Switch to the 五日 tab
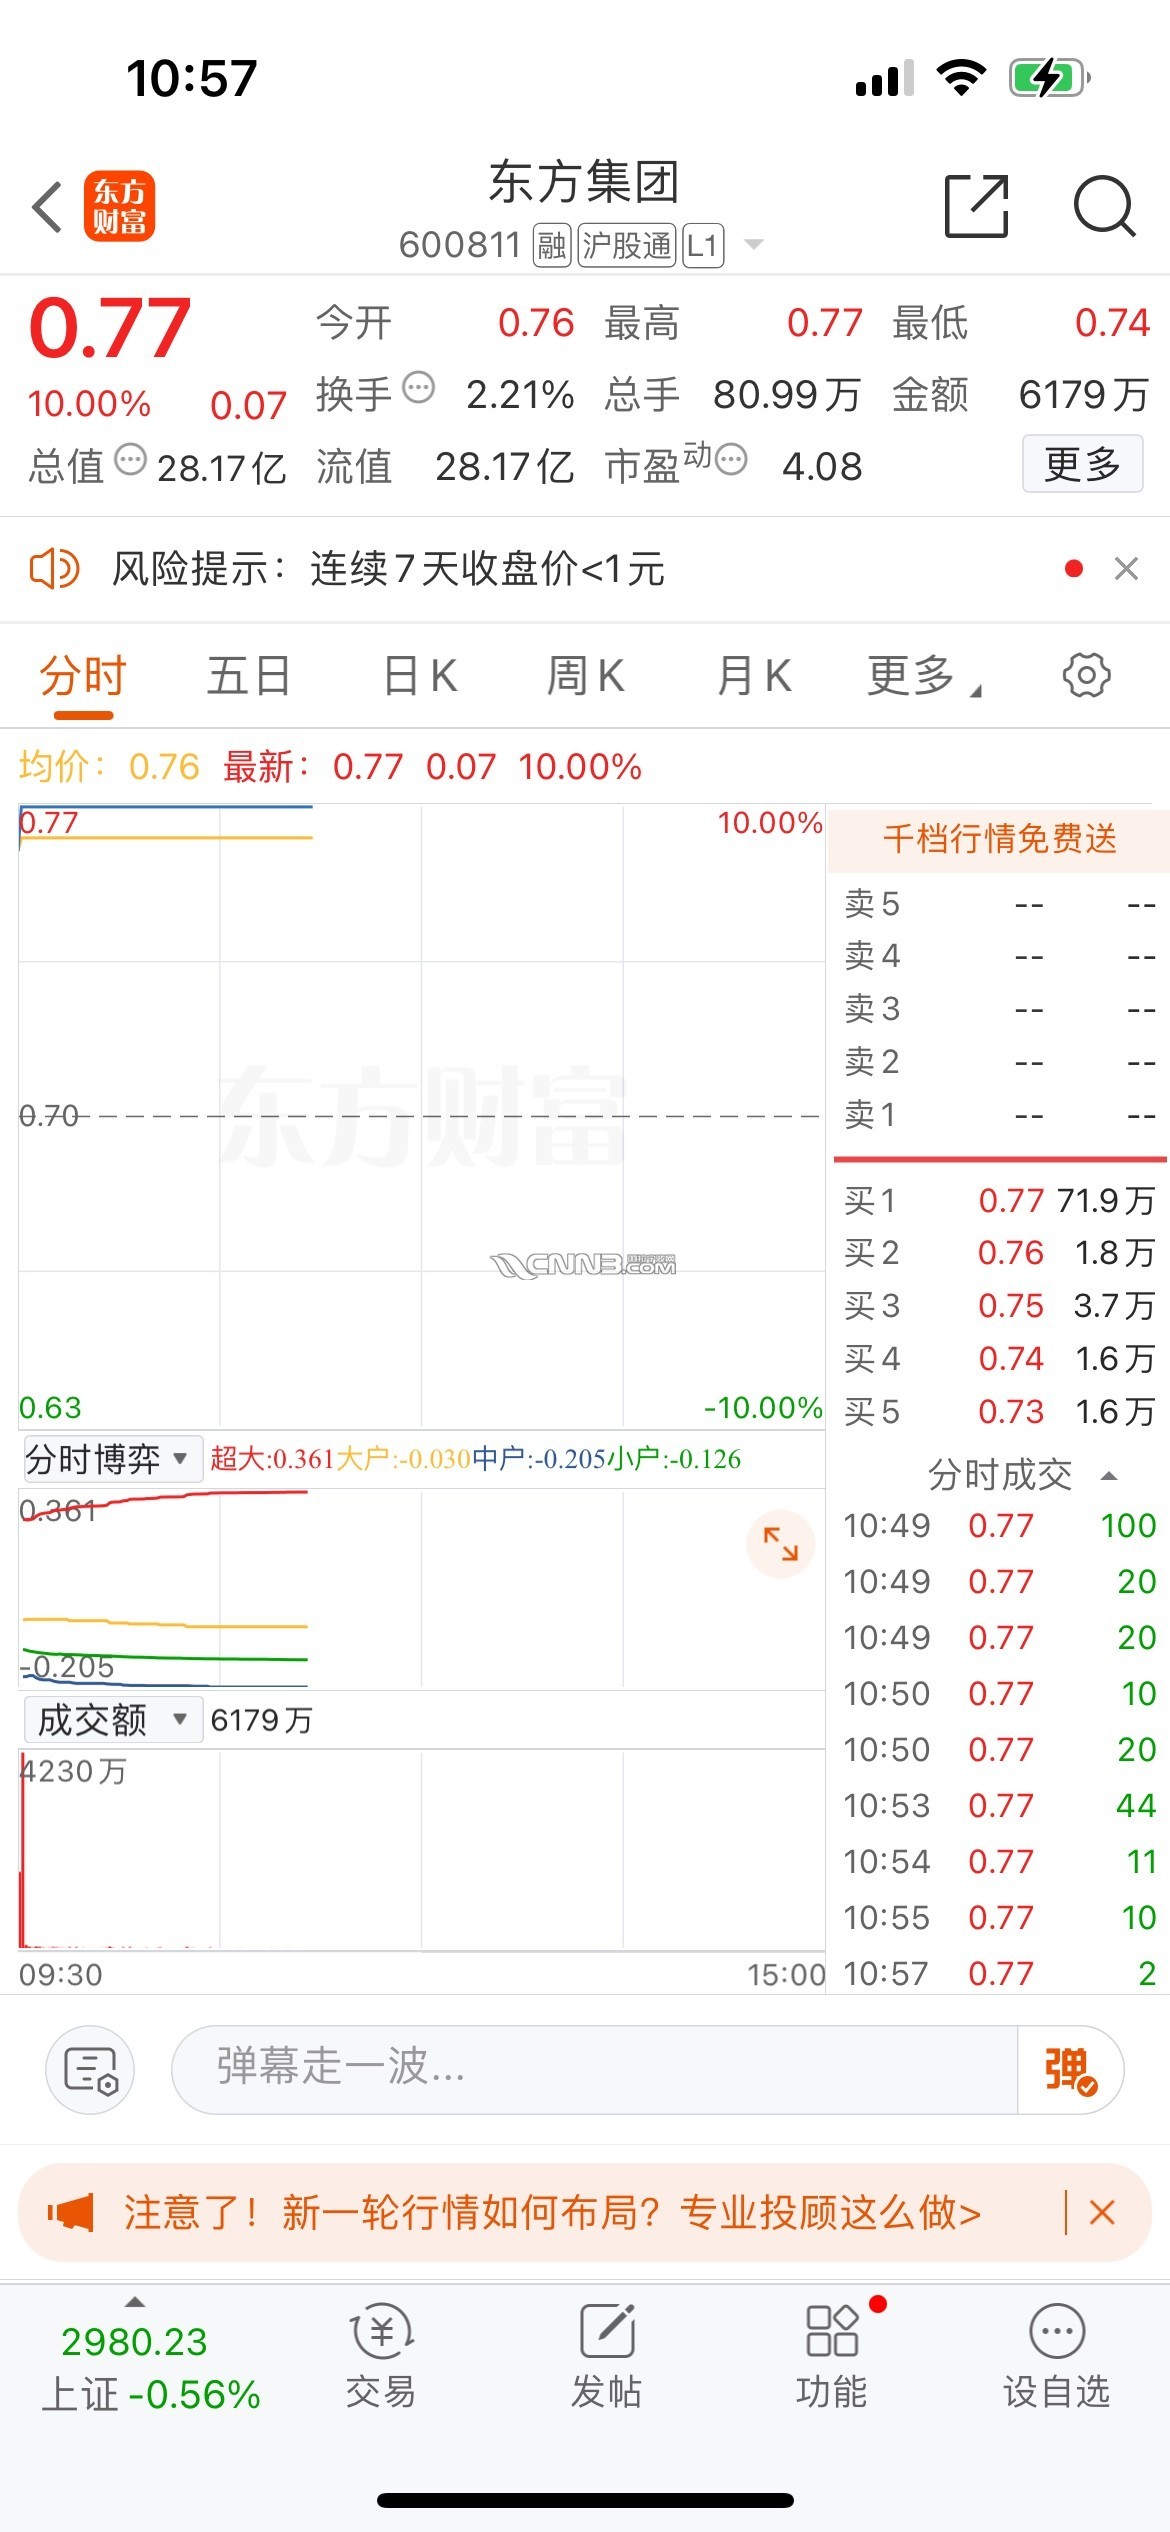 click(x=249, y=676)
